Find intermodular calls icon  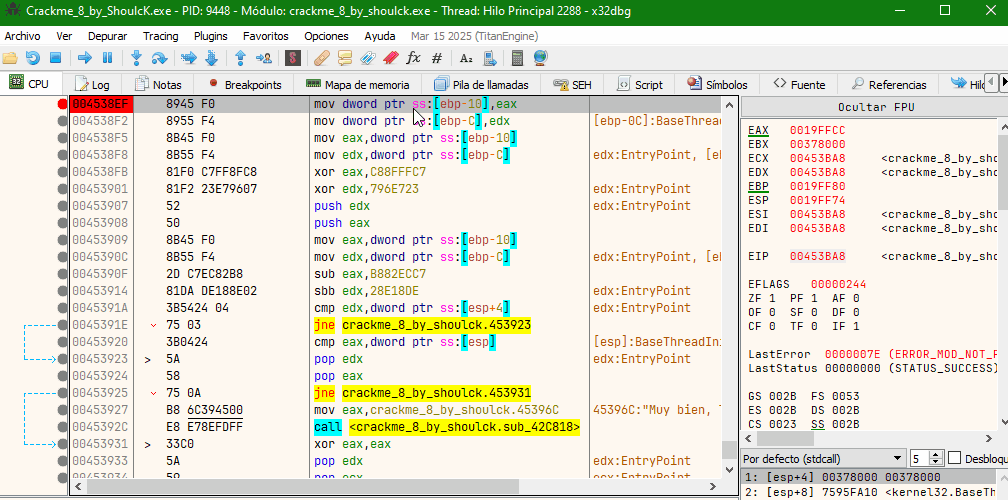(x=489, y=58)
